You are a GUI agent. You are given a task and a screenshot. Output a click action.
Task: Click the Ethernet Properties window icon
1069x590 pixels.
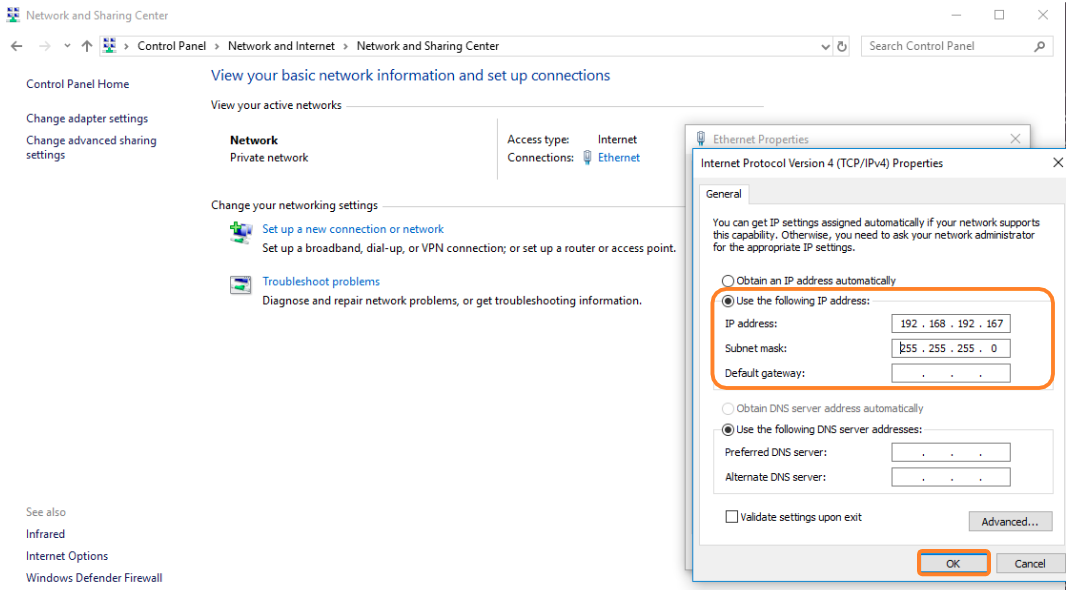coord(701,139)
